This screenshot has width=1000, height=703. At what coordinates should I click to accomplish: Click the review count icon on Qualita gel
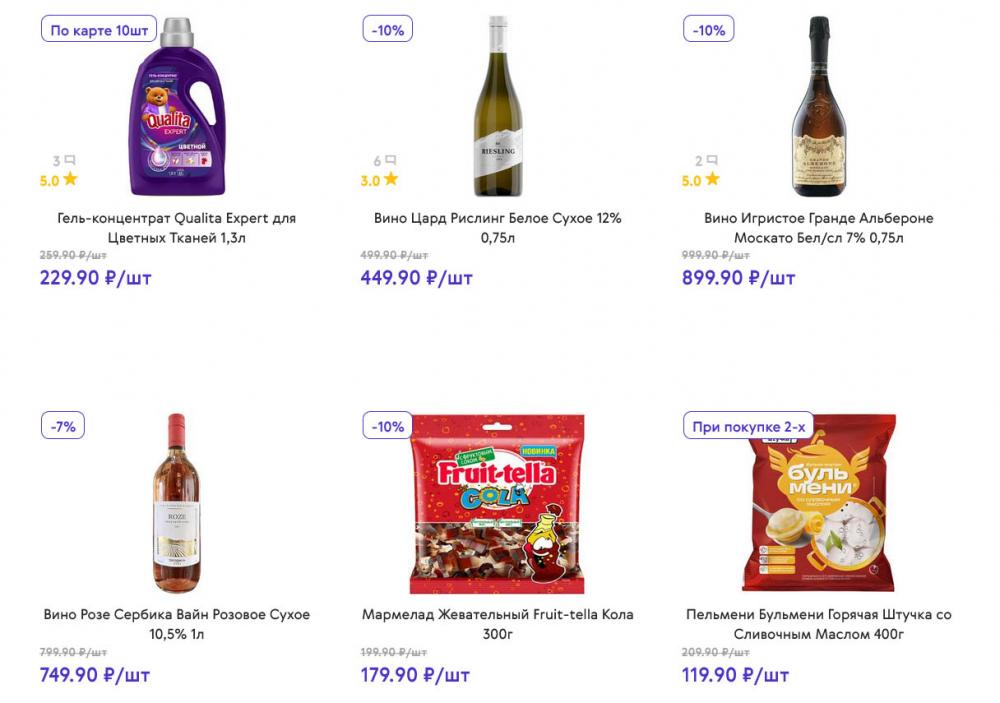click(70, 160)
